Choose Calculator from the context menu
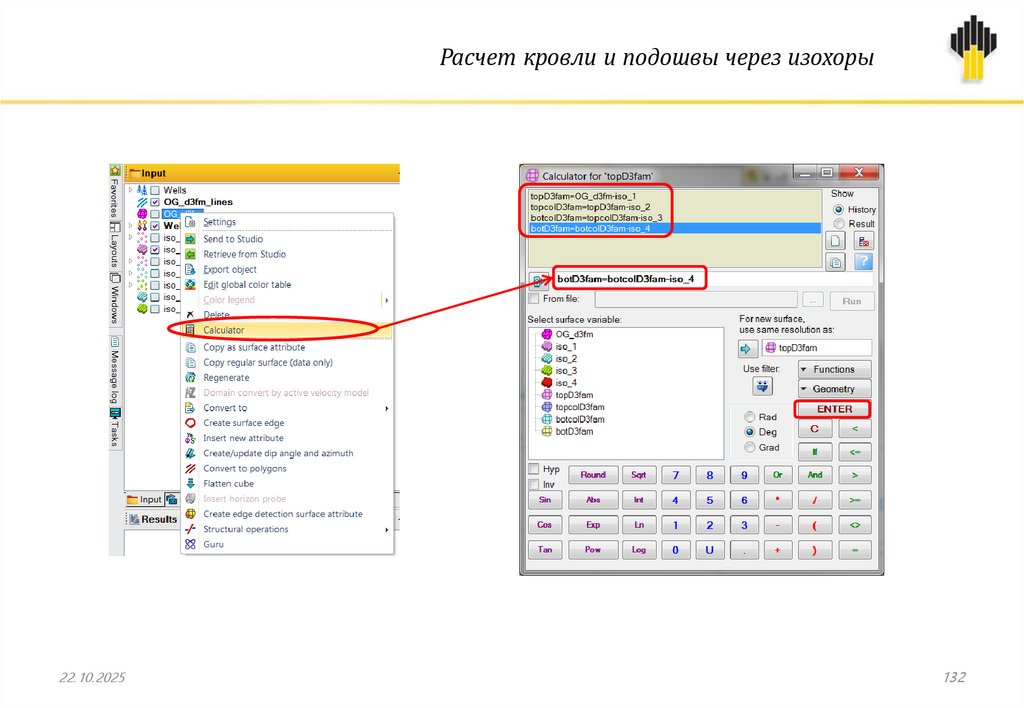1024x708 pixels. [287, 330]
